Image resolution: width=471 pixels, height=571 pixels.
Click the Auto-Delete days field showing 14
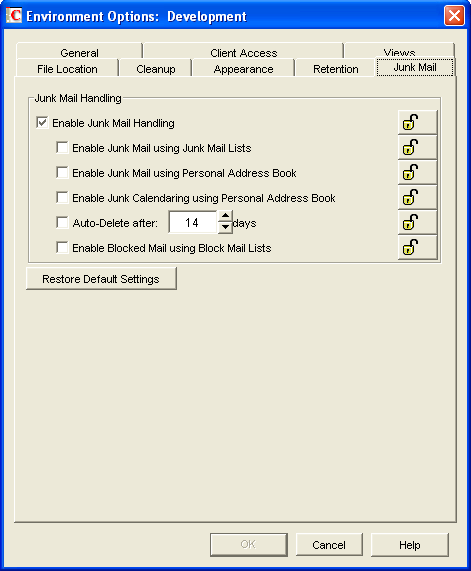[x=193, y=222]
